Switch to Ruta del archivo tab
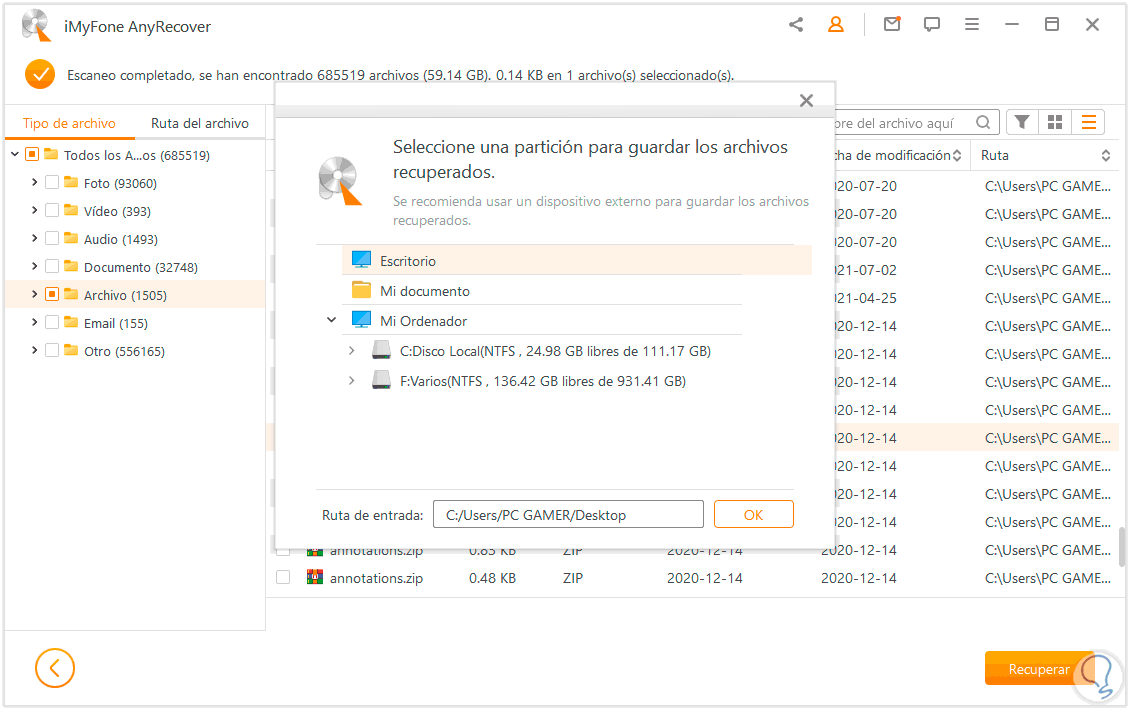The height and width of the screenshot is (710, 1130). coord(200,123)
